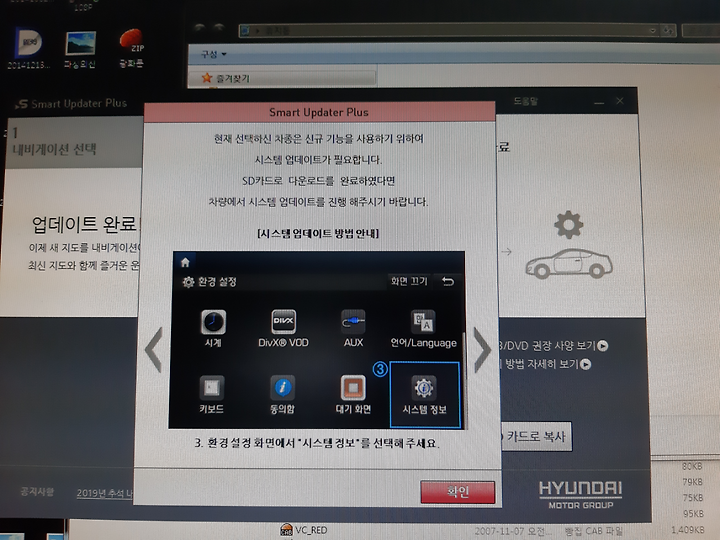Click the 화면 끄기 button in the guide image
Image resolution: width=720 pixels, height=540 pixels.
[409, 281]
